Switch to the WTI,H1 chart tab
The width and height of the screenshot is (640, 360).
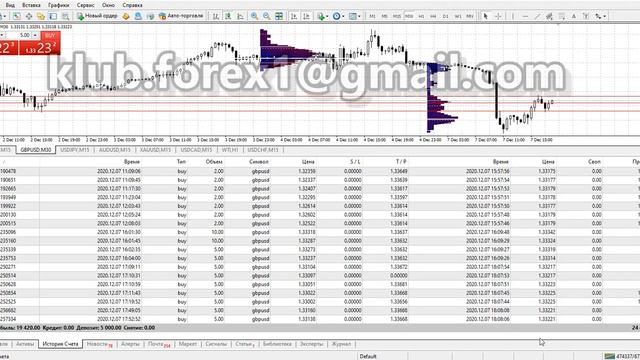230,150
